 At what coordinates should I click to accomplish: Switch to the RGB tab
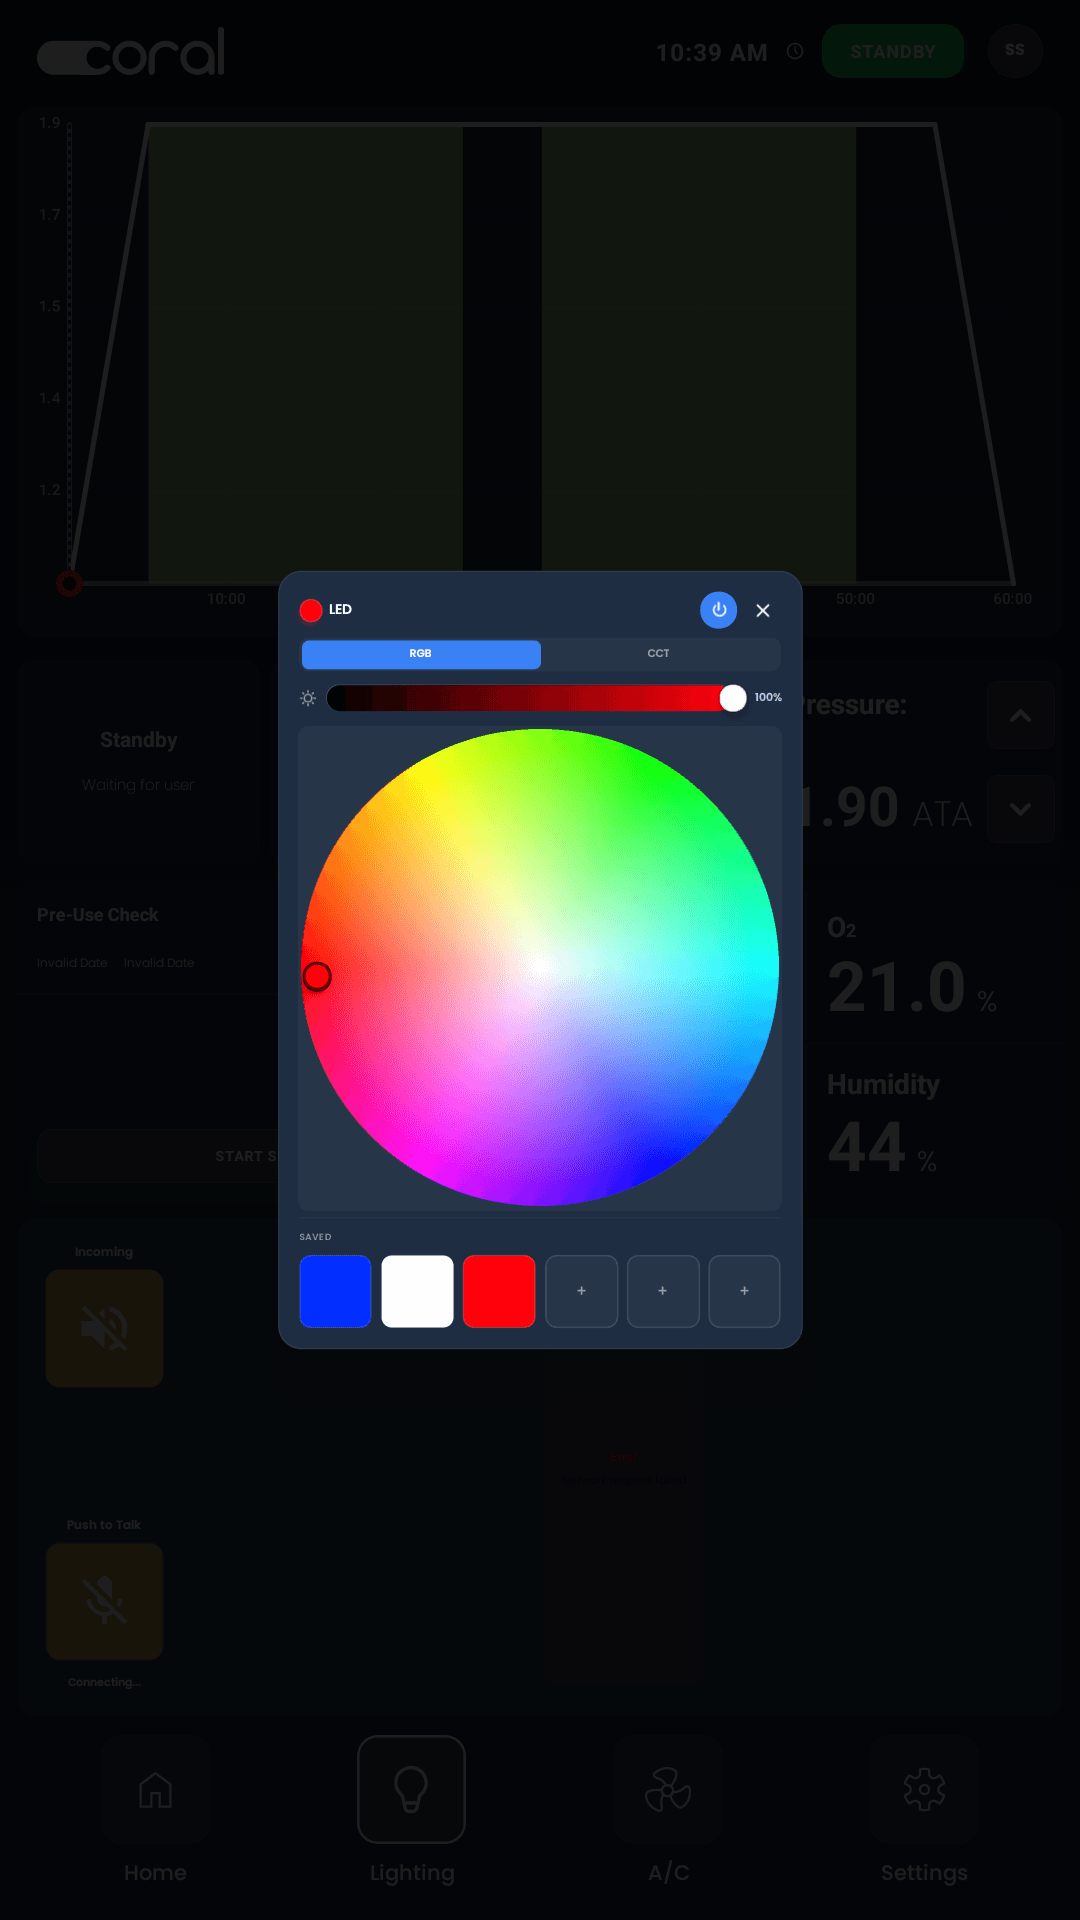pyautogui.click(x=421, y=654)
